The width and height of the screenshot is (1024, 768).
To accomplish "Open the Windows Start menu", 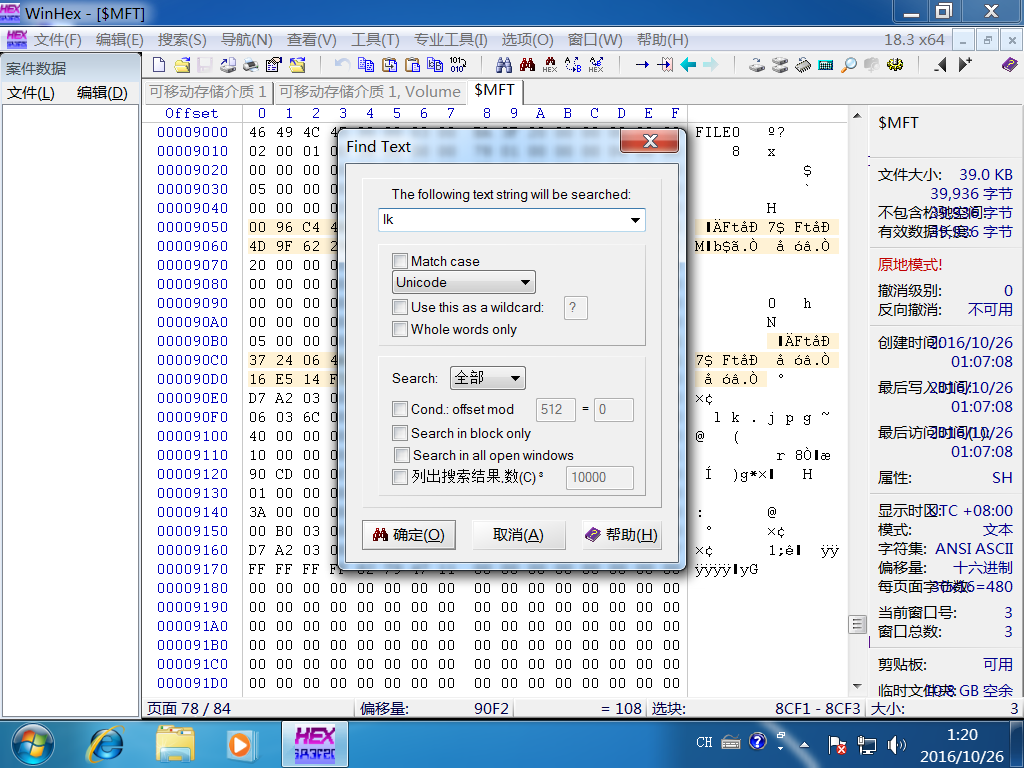I will pyautogui.click(x=33, y=744).
